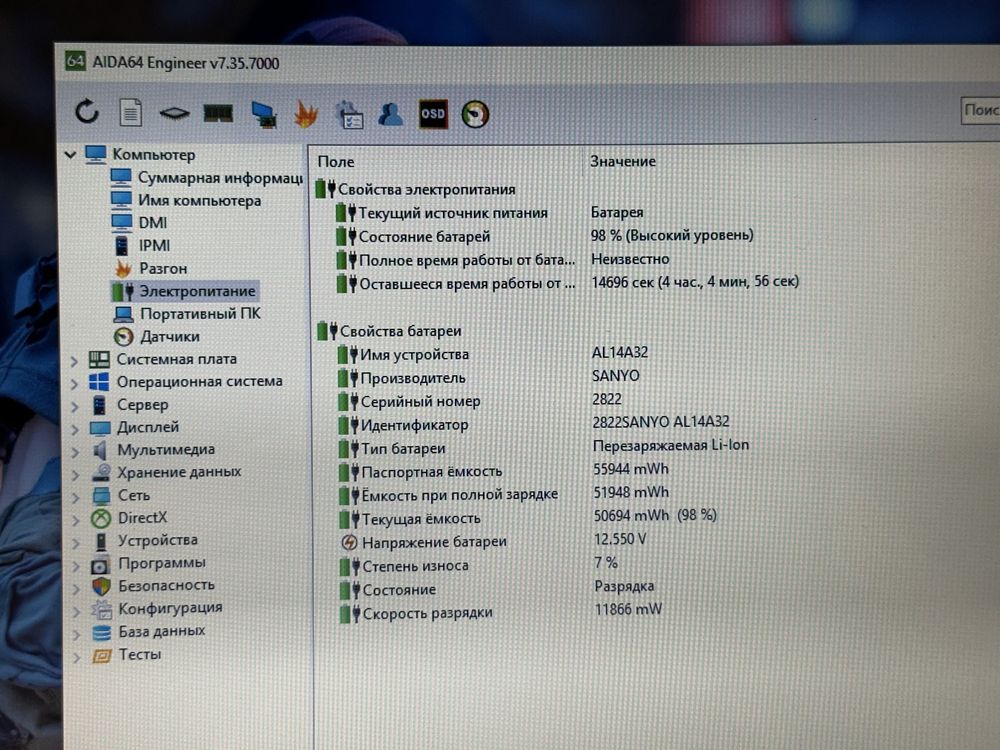Open the memory module toolbar icon
Image resolution: width=1000 pixels, height=750 pixels.
pyautogui.click(x=217, y=114)
